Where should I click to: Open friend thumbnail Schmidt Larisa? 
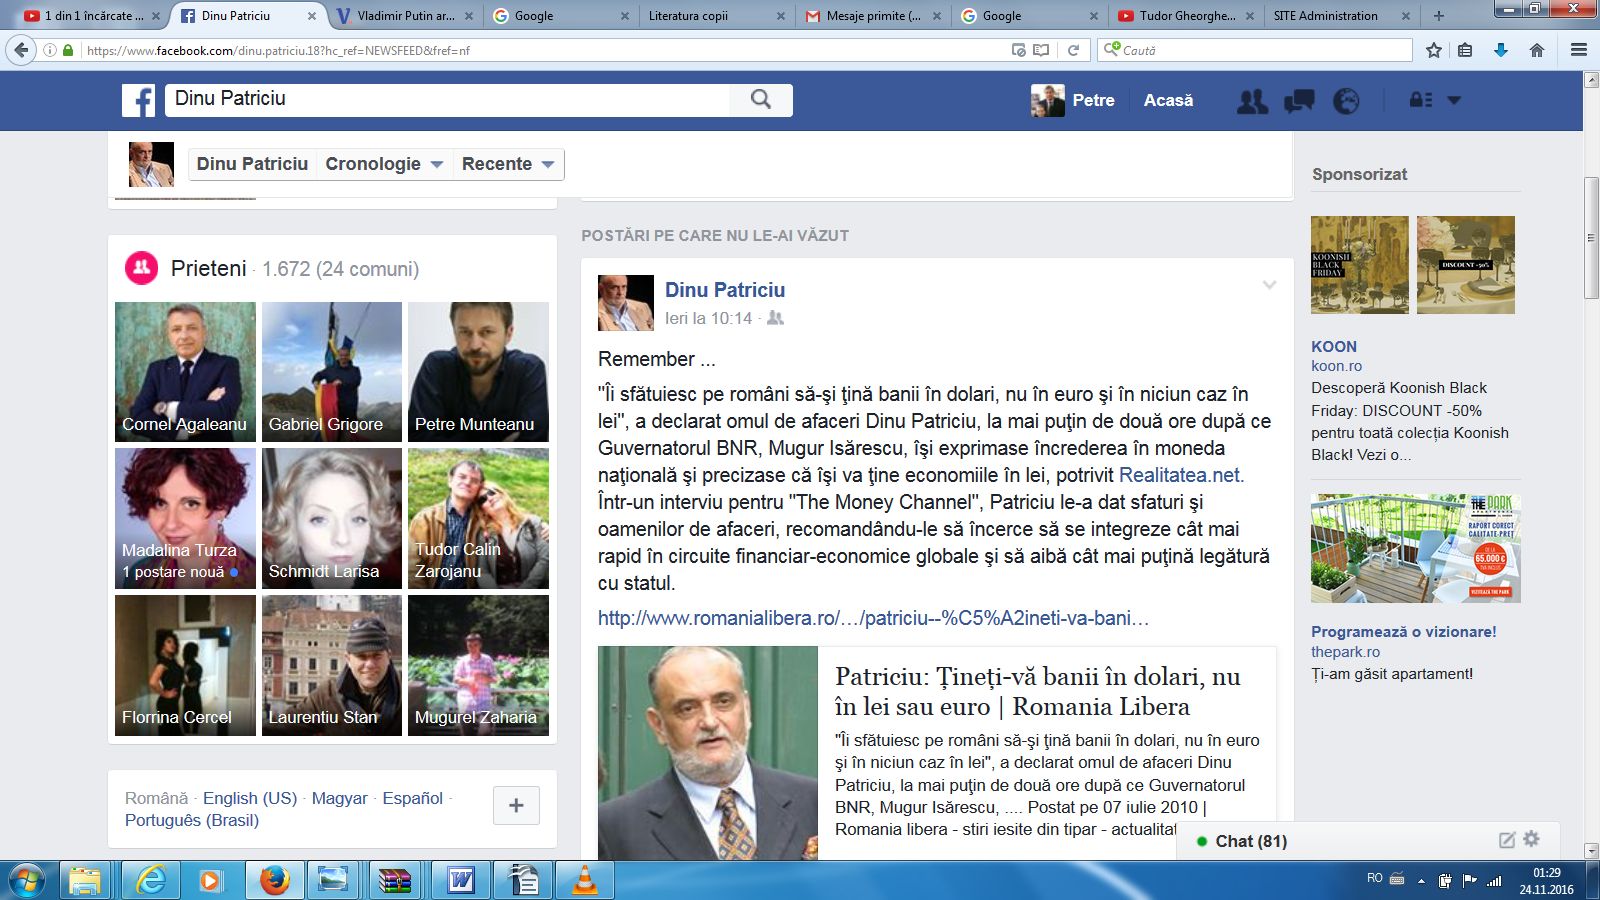pos(332,518)
